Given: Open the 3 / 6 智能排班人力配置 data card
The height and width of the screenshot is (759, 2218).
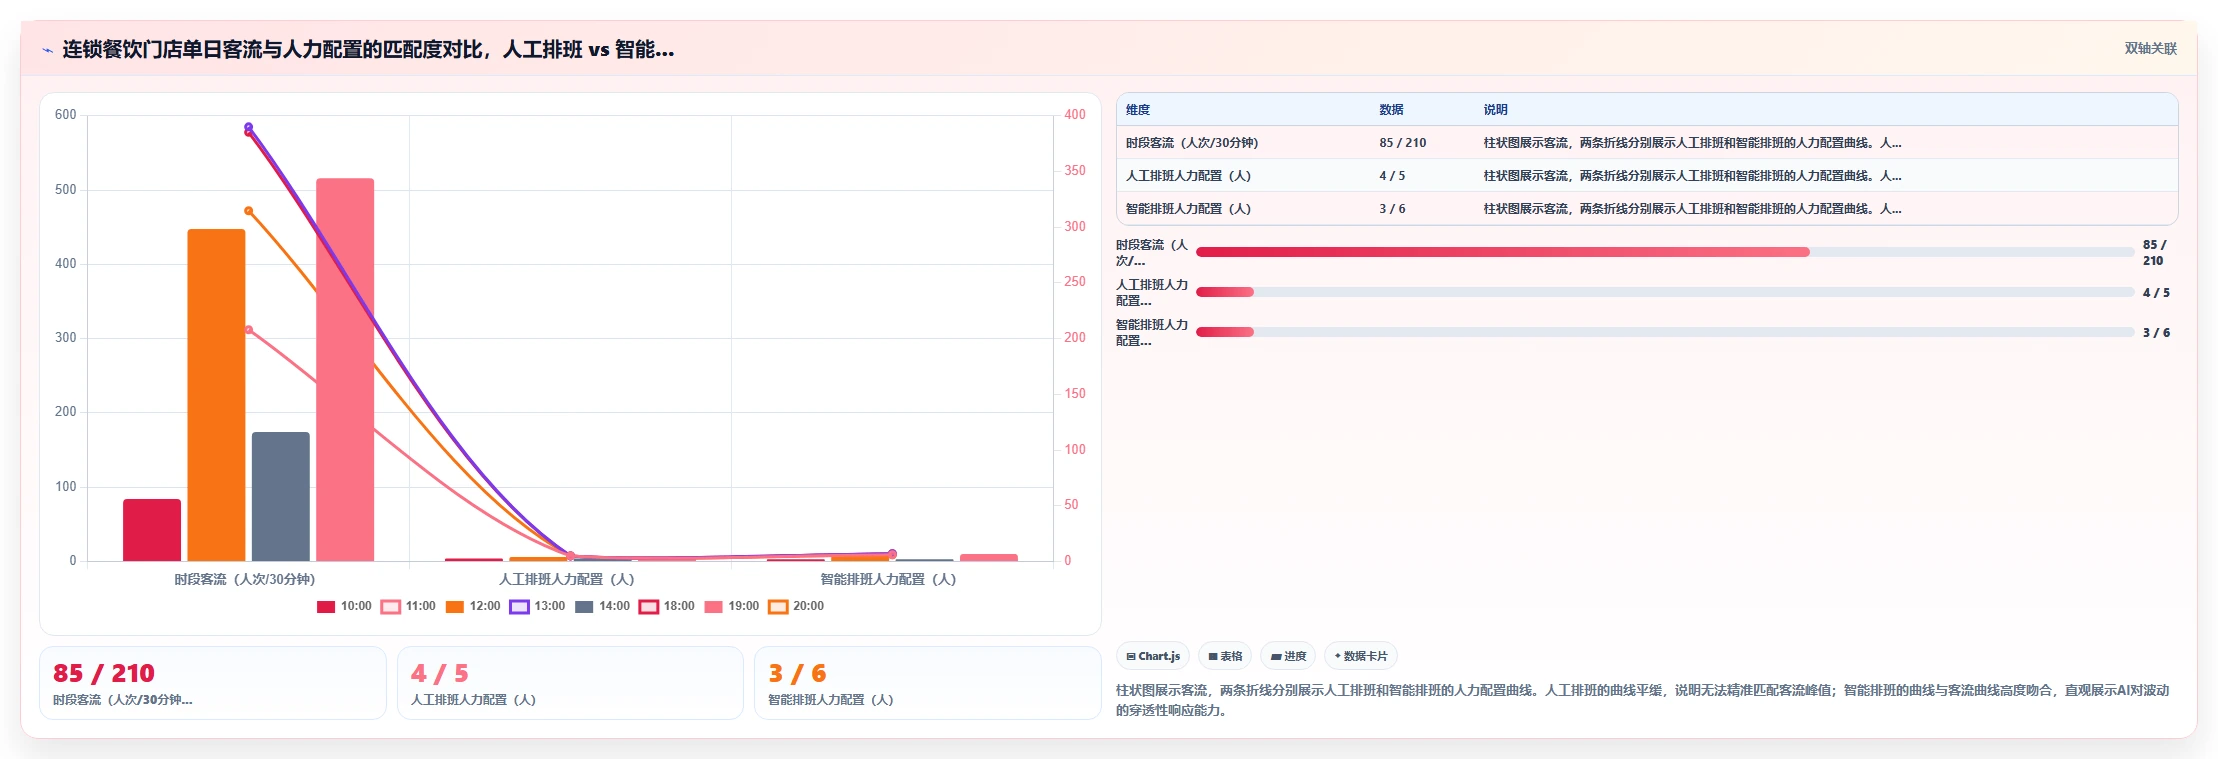Looking at the screenshot, I should click(928, 683).
